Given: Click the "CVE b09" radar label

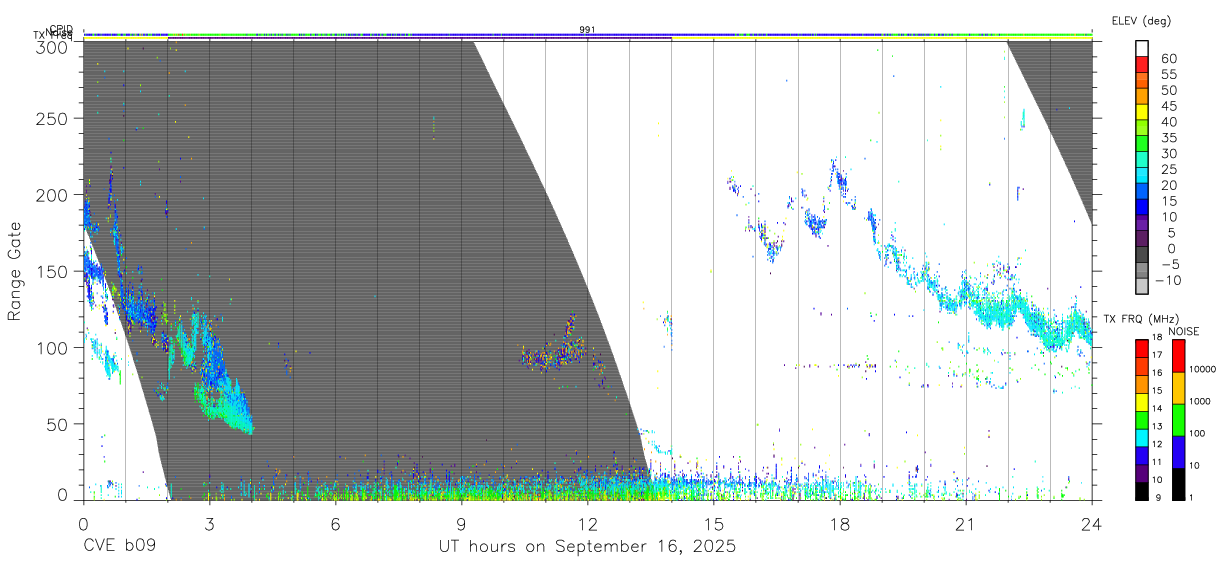Looking at the screenshot, I should click(x=119, y=546).
